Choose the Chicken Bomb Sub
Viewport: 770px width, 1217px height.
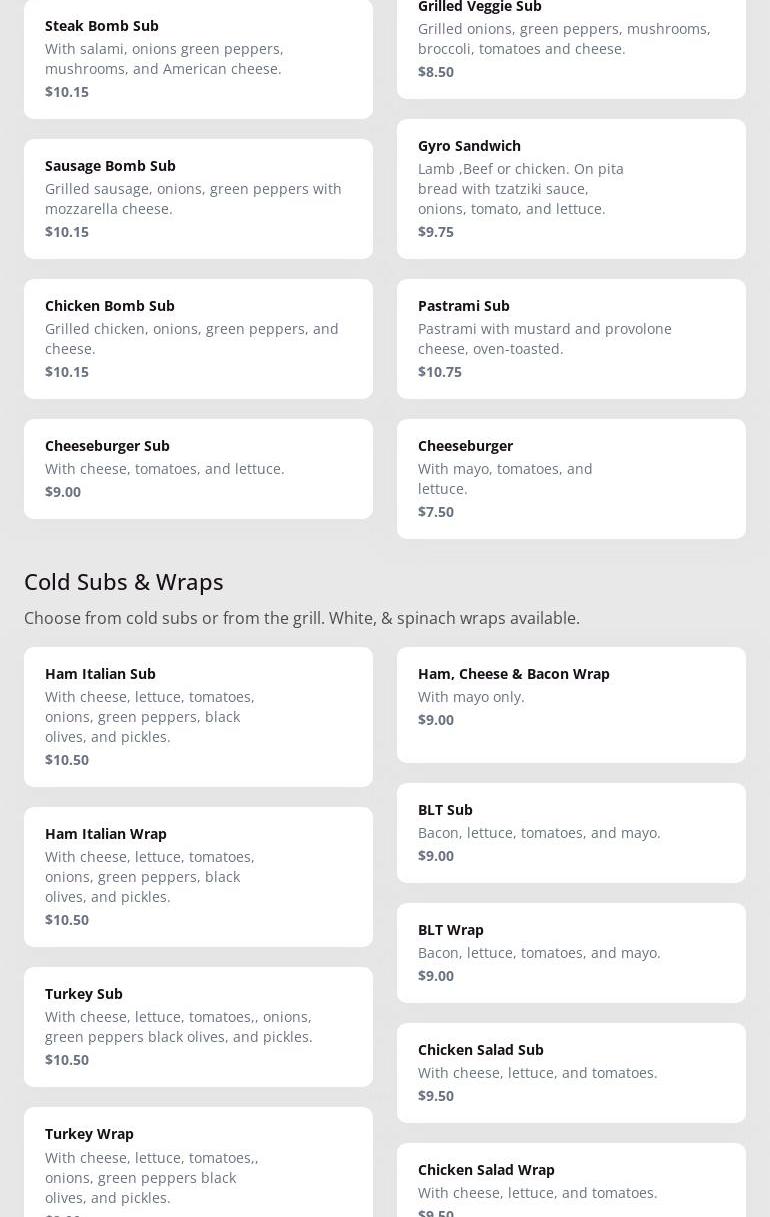pyautogui.click(x=198, y=339)
